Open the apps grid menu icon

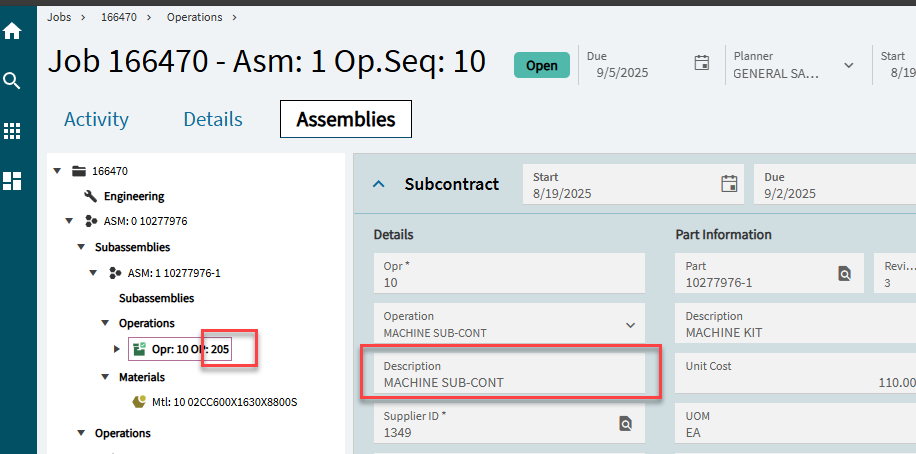click(x=12, y=131)
